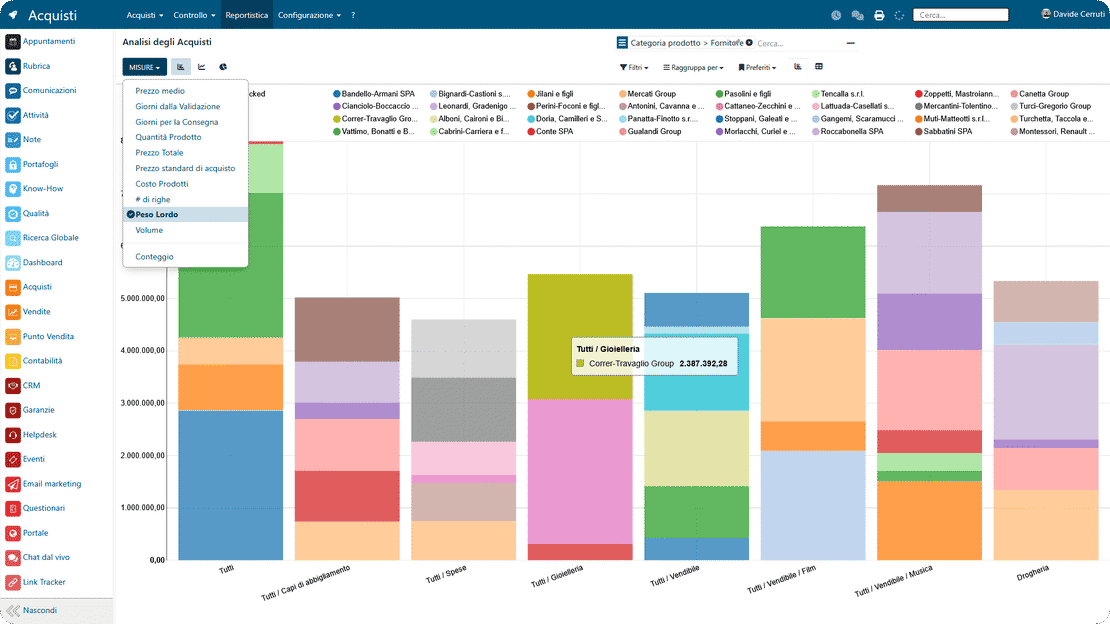The width and height of the screenshot is (1110, 624).
Task: Toggle Mercati Group legend series
Action: 647,93
